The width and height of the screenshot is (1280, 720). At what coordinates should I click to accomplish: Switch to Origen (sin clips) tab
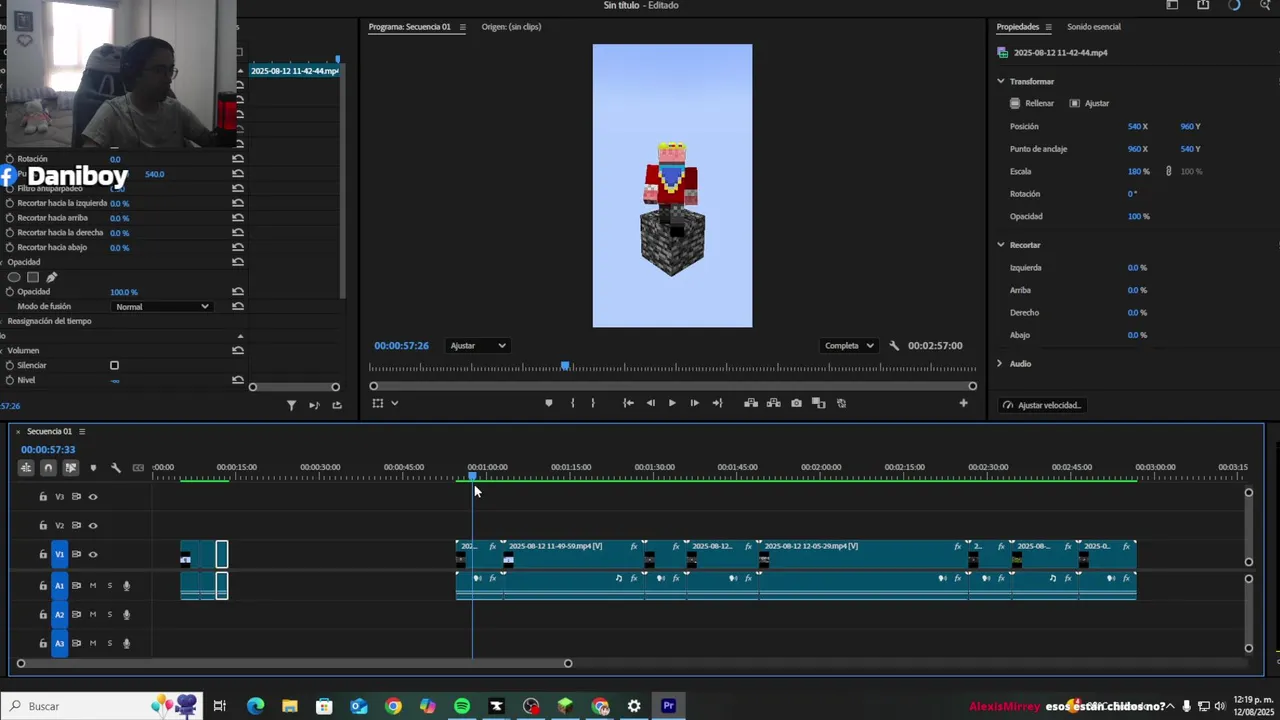pyautogui.click(x=511, y=27)
